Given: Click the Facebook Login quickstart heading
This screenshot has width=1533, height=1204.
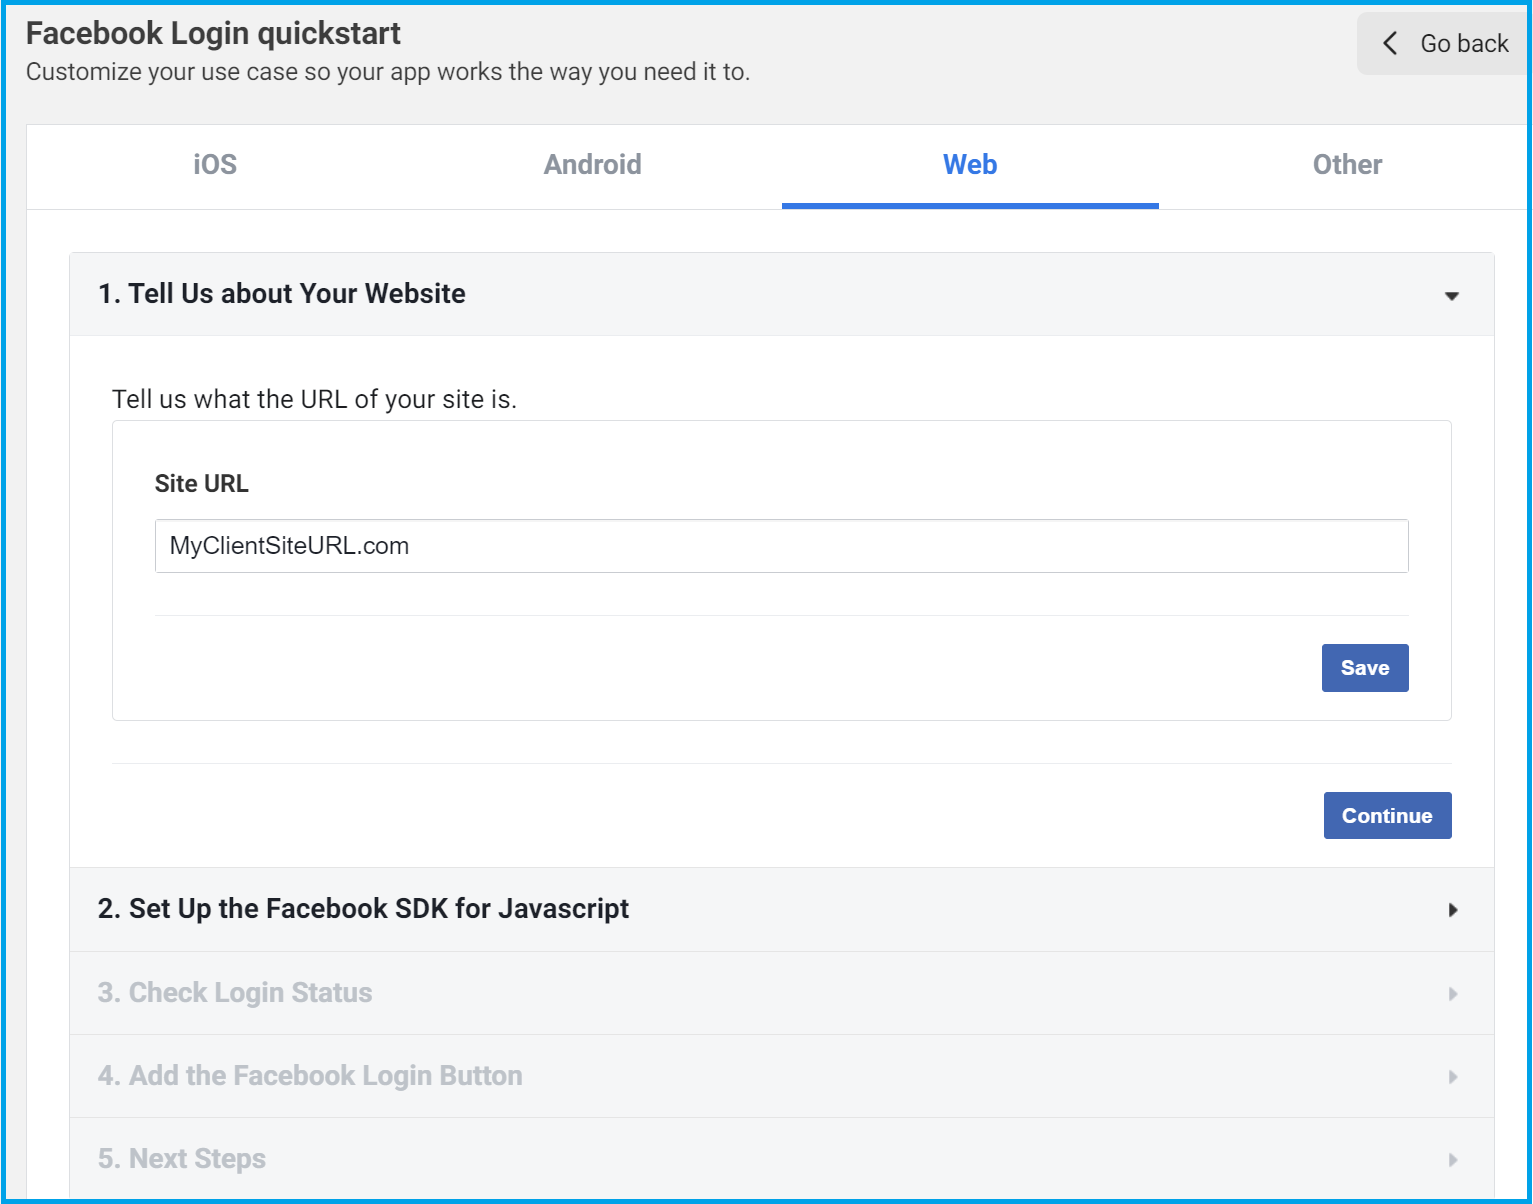Looking at the screenshot, I should click(213, 34).
